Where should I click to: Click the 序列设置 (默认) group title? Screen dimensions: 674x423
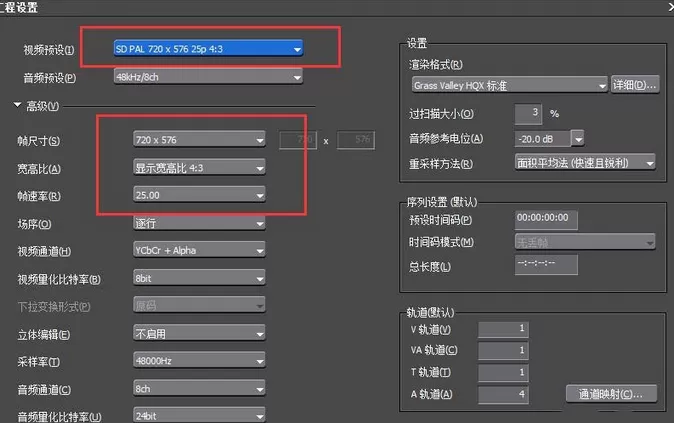[442, 202]
